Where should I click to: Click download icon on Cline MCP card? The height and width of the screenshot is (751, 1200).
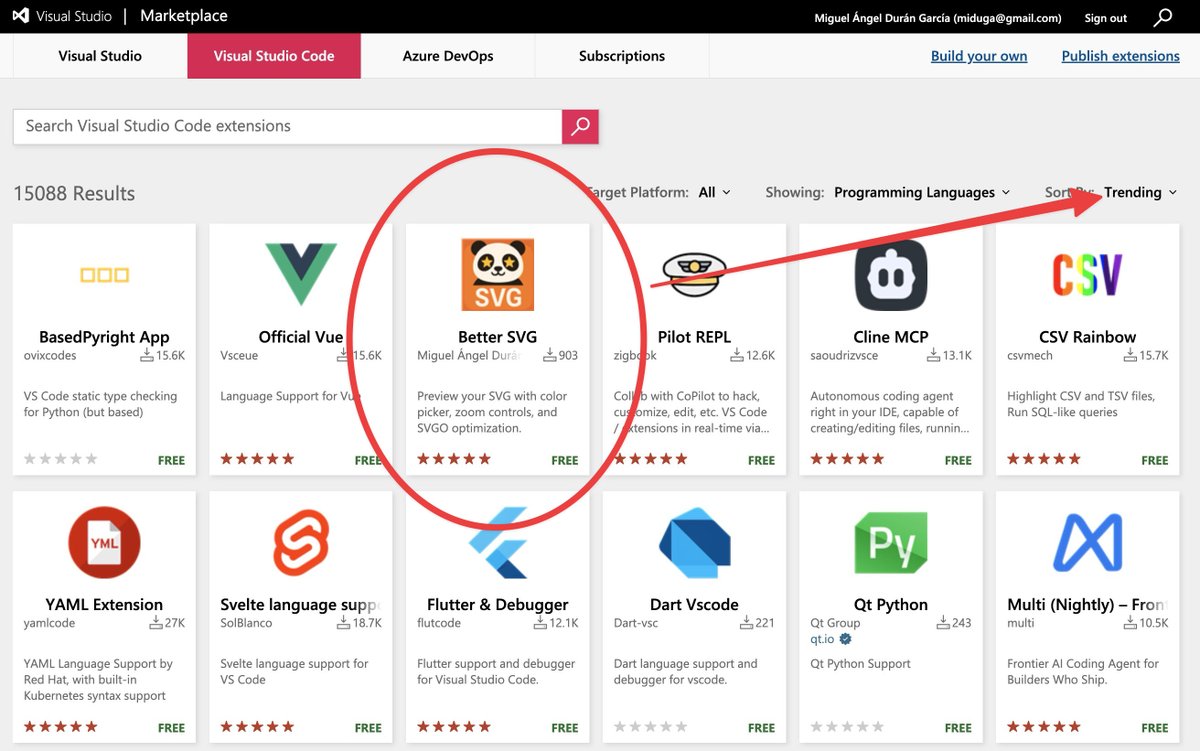[x=933, y=355]
